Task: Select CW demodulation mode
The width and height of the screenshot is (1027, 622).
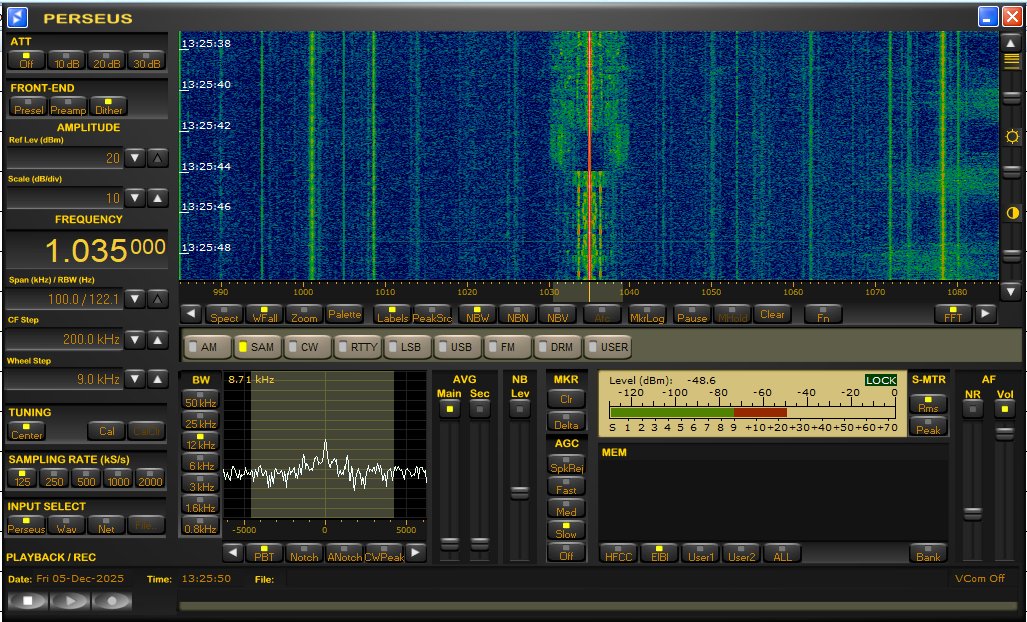Action: pos(308,346)
